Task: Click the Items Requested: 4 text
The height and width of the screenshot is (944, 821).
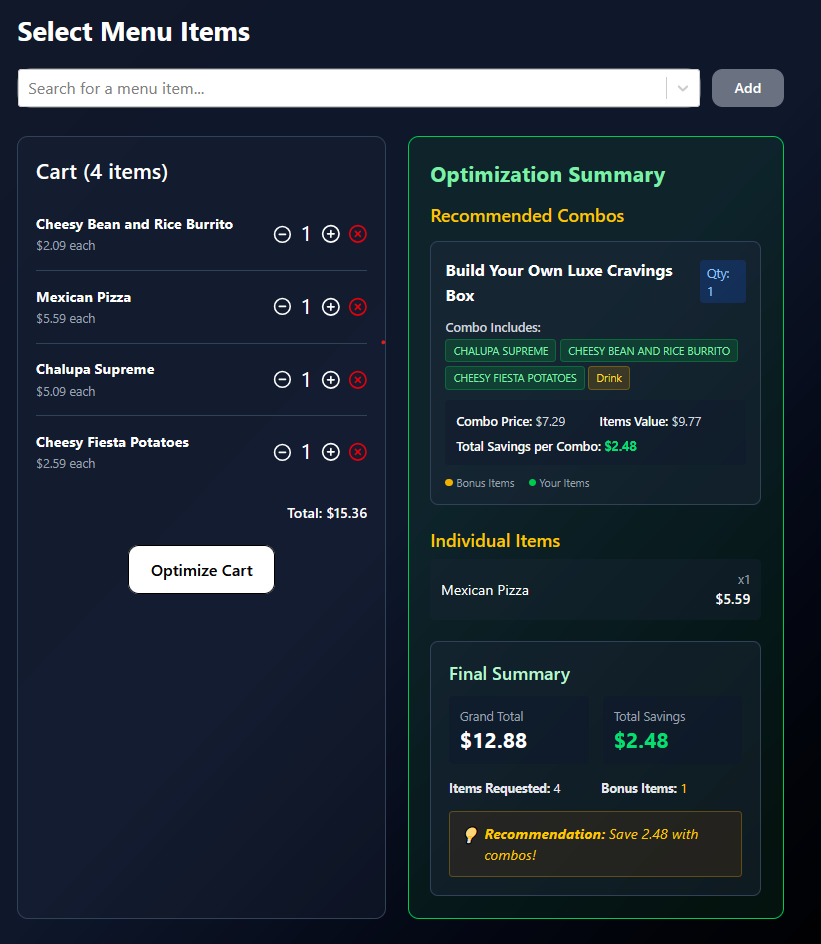Action: pyautogui.click(x=504, y=789)
